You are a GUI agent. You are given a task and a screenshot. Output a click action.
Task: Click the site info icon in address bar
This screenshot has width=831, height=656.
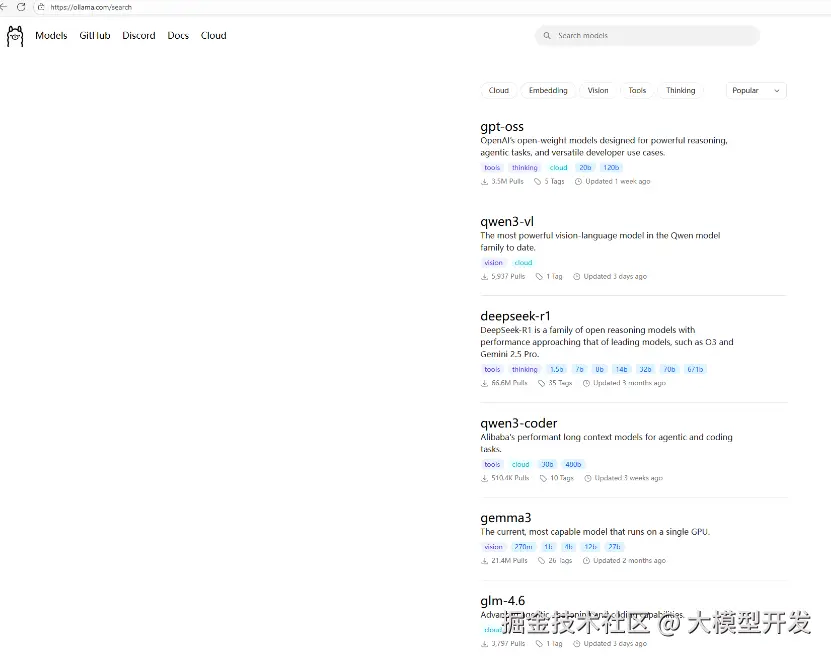point(41,7)
